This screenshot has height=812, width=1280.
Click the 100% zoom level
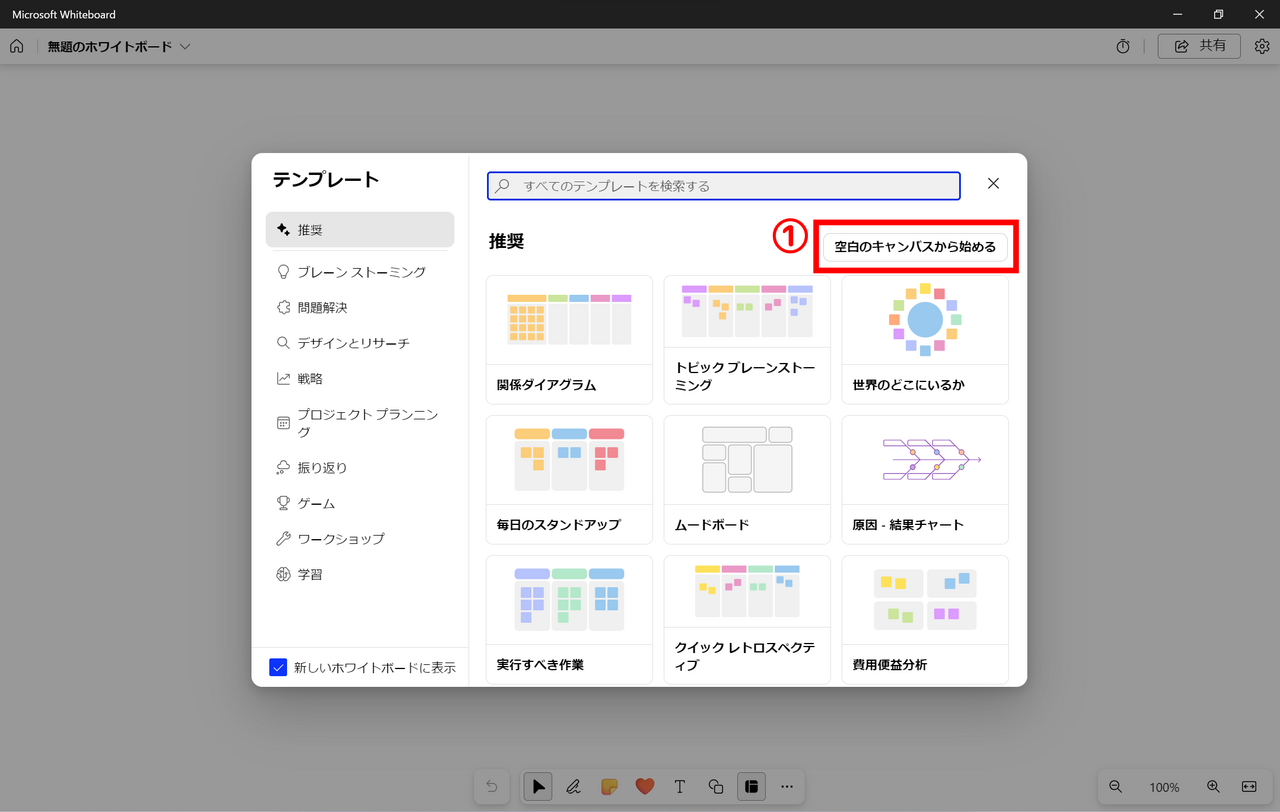click(1164, 788)
